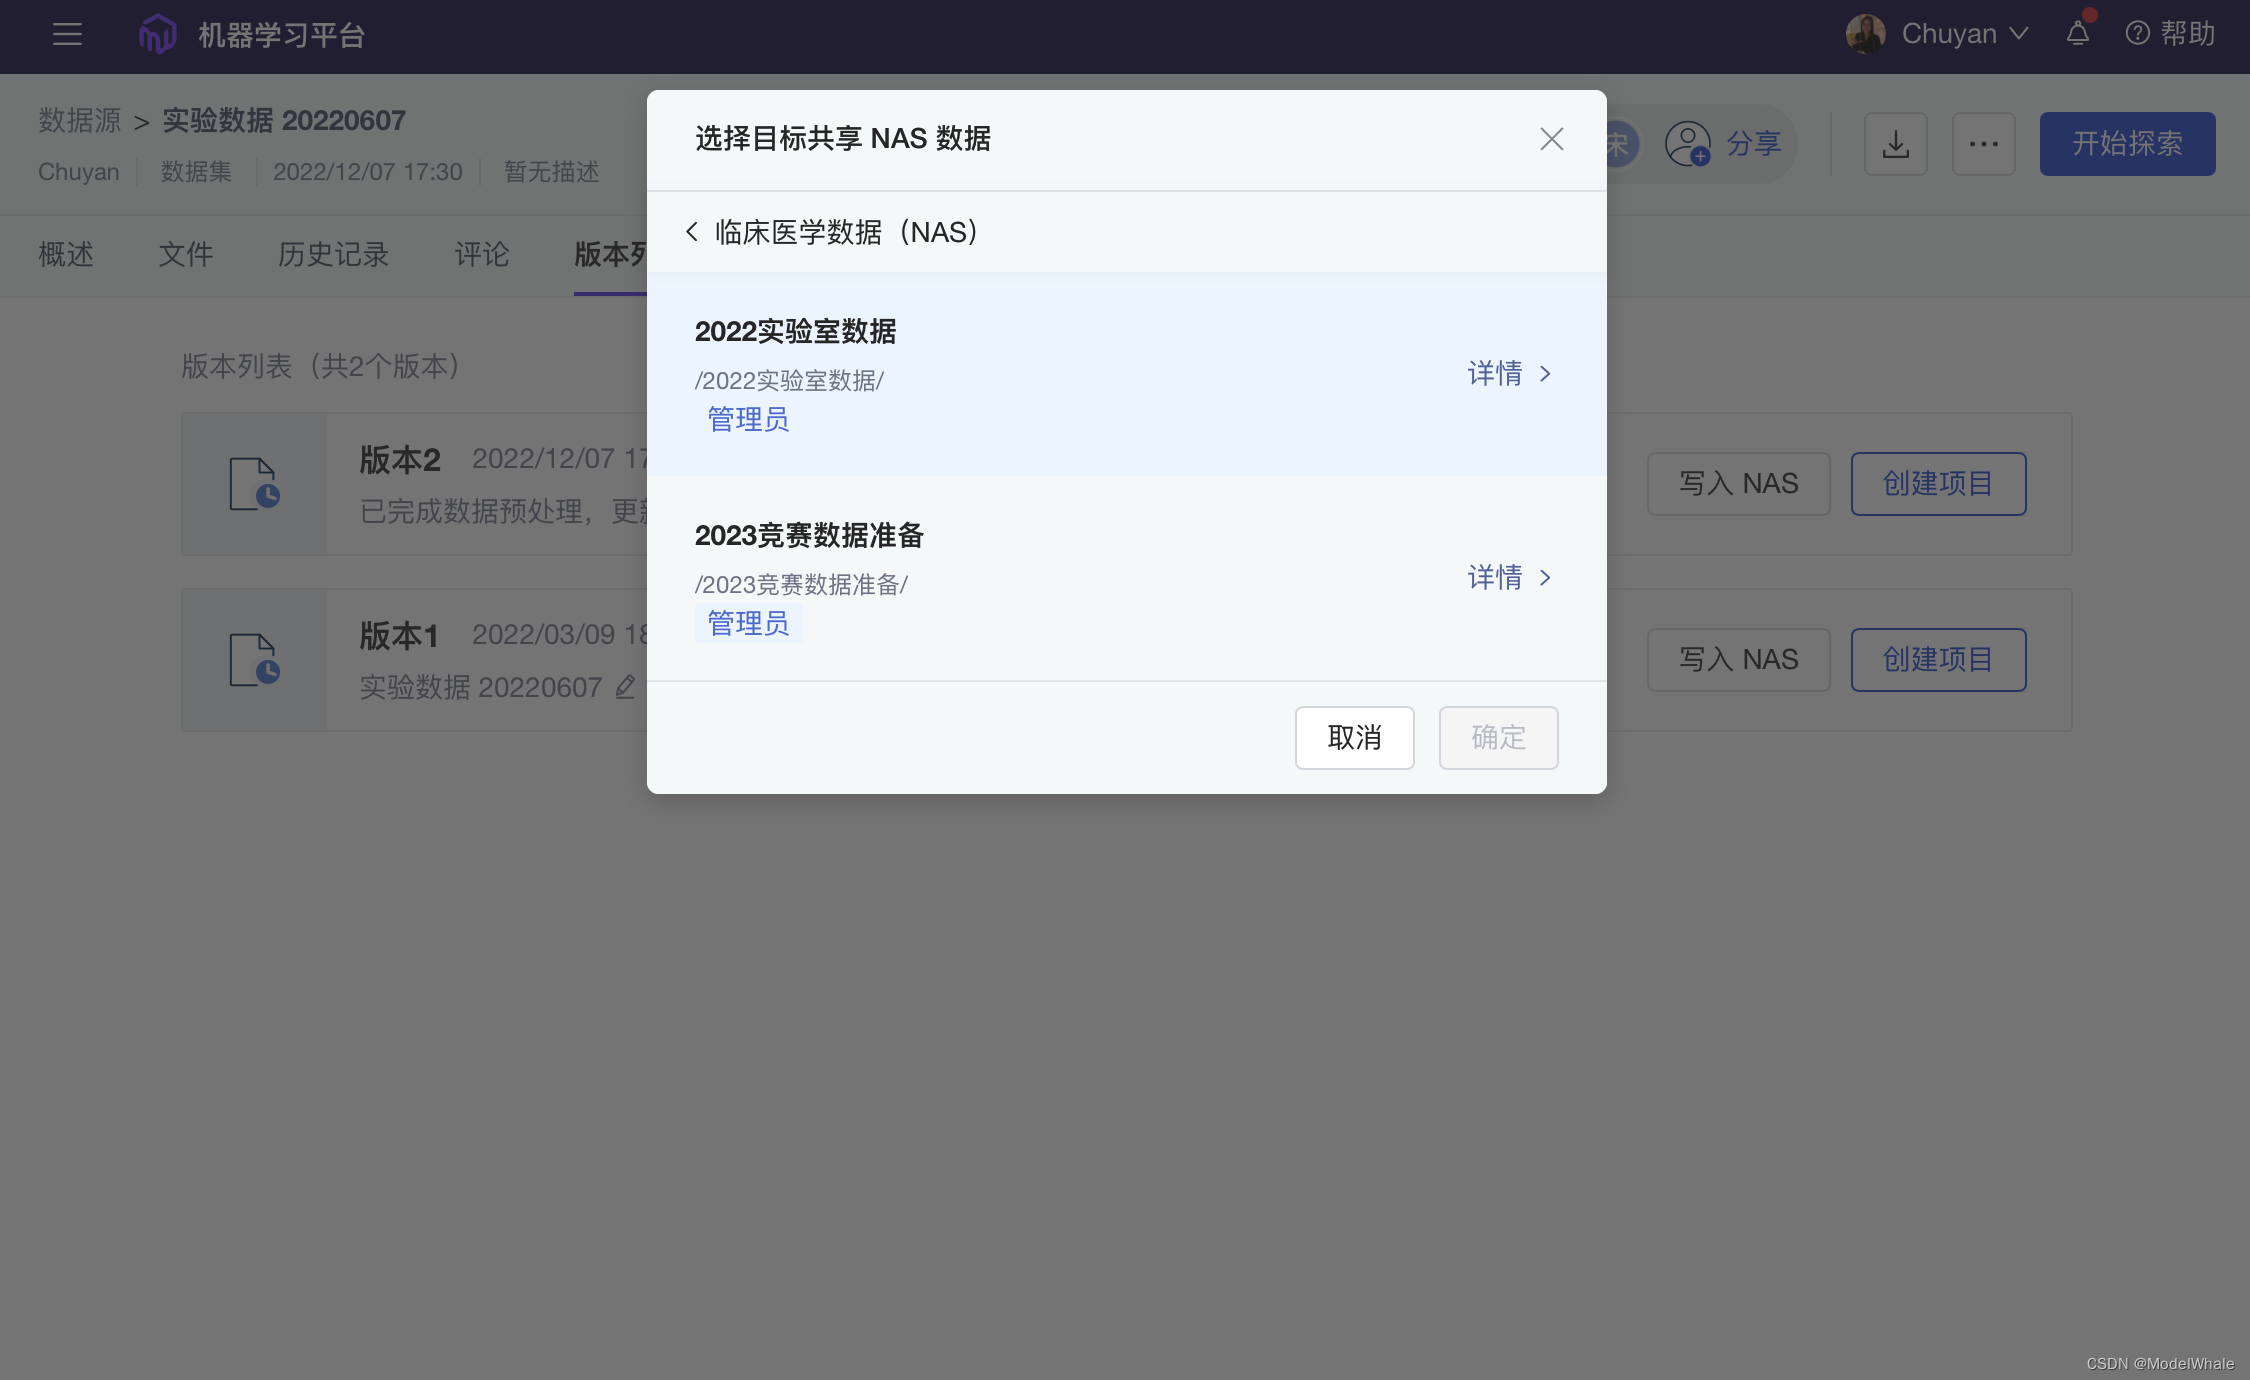The height and width of the screenshot is (1380, 2250).
Task: Click pencil edit icon next to 实验数据 20220607
Action: point(625,687)
